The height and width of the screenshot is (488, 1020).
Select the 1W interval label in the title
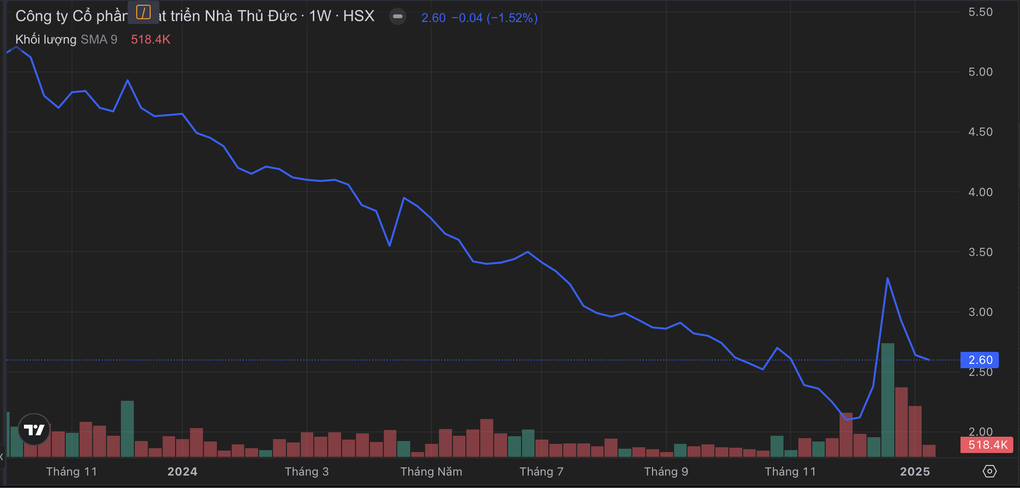(x=321, y=18)
